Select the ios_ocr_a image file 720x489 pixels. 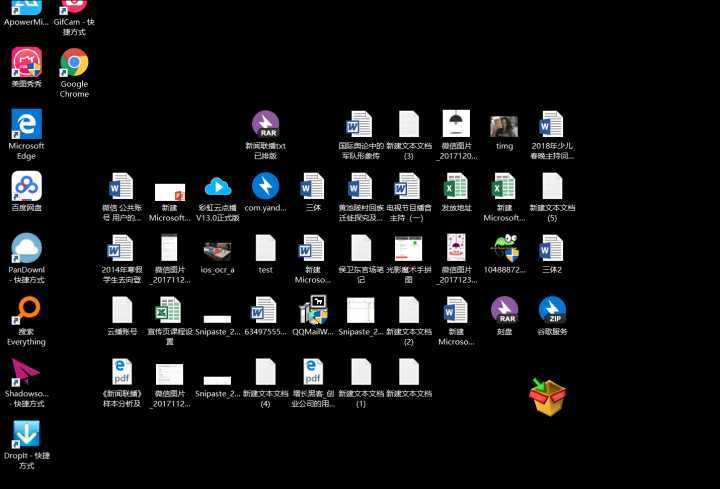click(x=217, y=249)
